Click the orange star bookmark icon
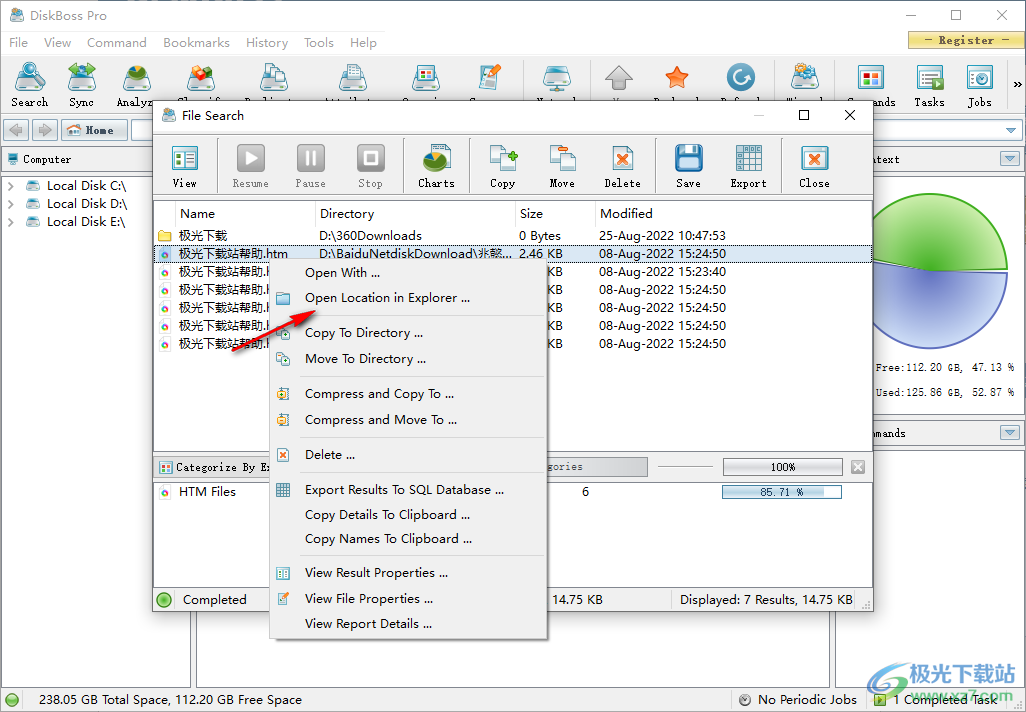The image size is (1026, 712). click(677, 79)
